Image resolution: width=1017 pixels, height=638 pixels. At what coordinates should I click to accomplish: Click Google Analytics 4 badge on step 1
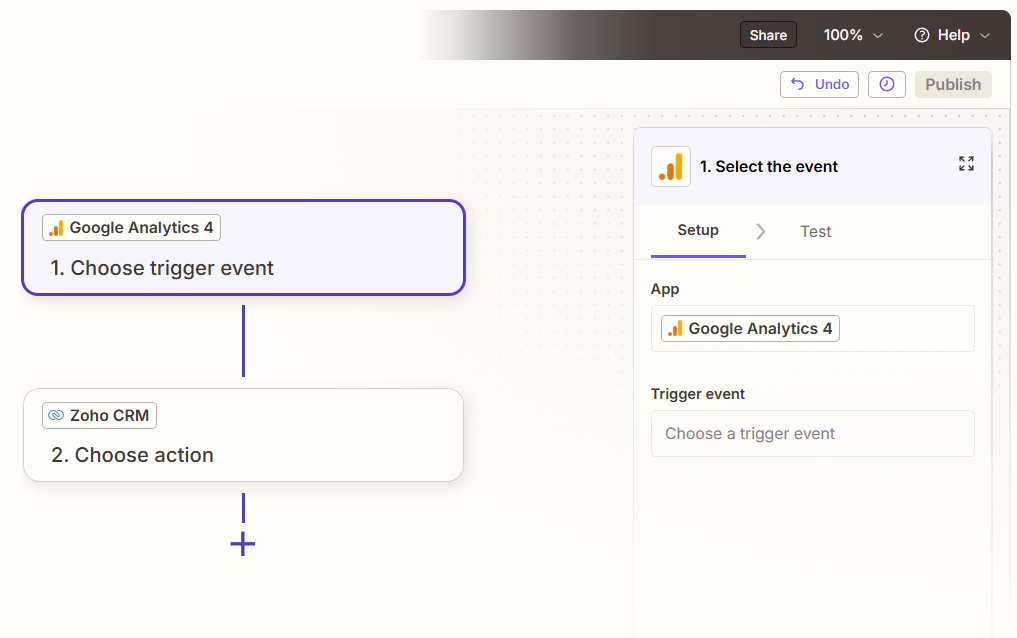[x=132, y=228]
